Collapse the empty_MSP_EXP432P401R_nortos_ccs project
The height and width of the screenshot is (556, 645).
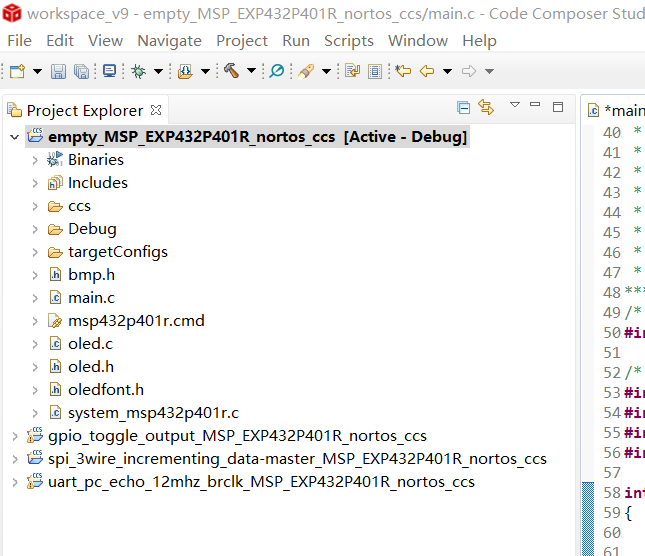pos(14,137)
